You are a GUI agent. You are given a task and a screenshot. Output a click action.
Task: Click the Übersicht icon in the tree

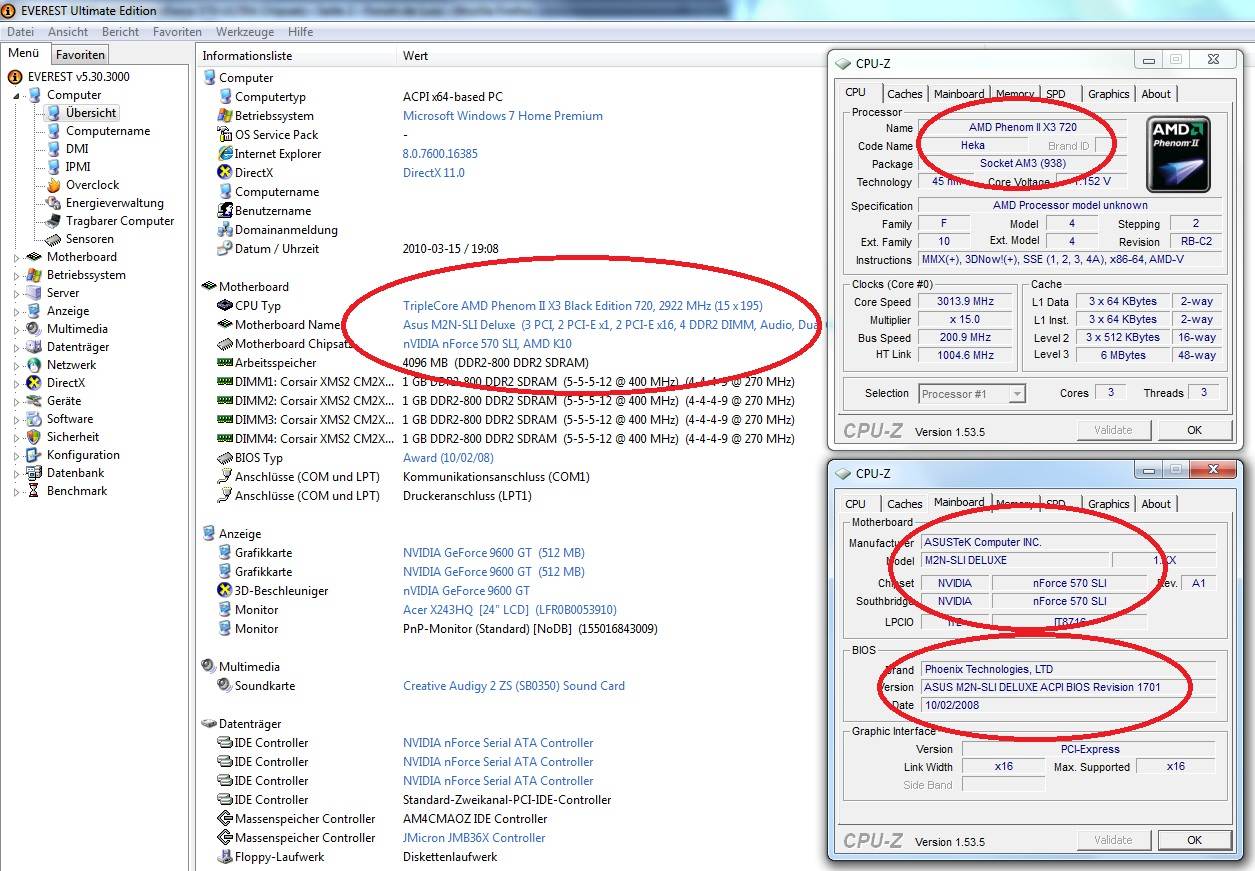click(53, 113)
